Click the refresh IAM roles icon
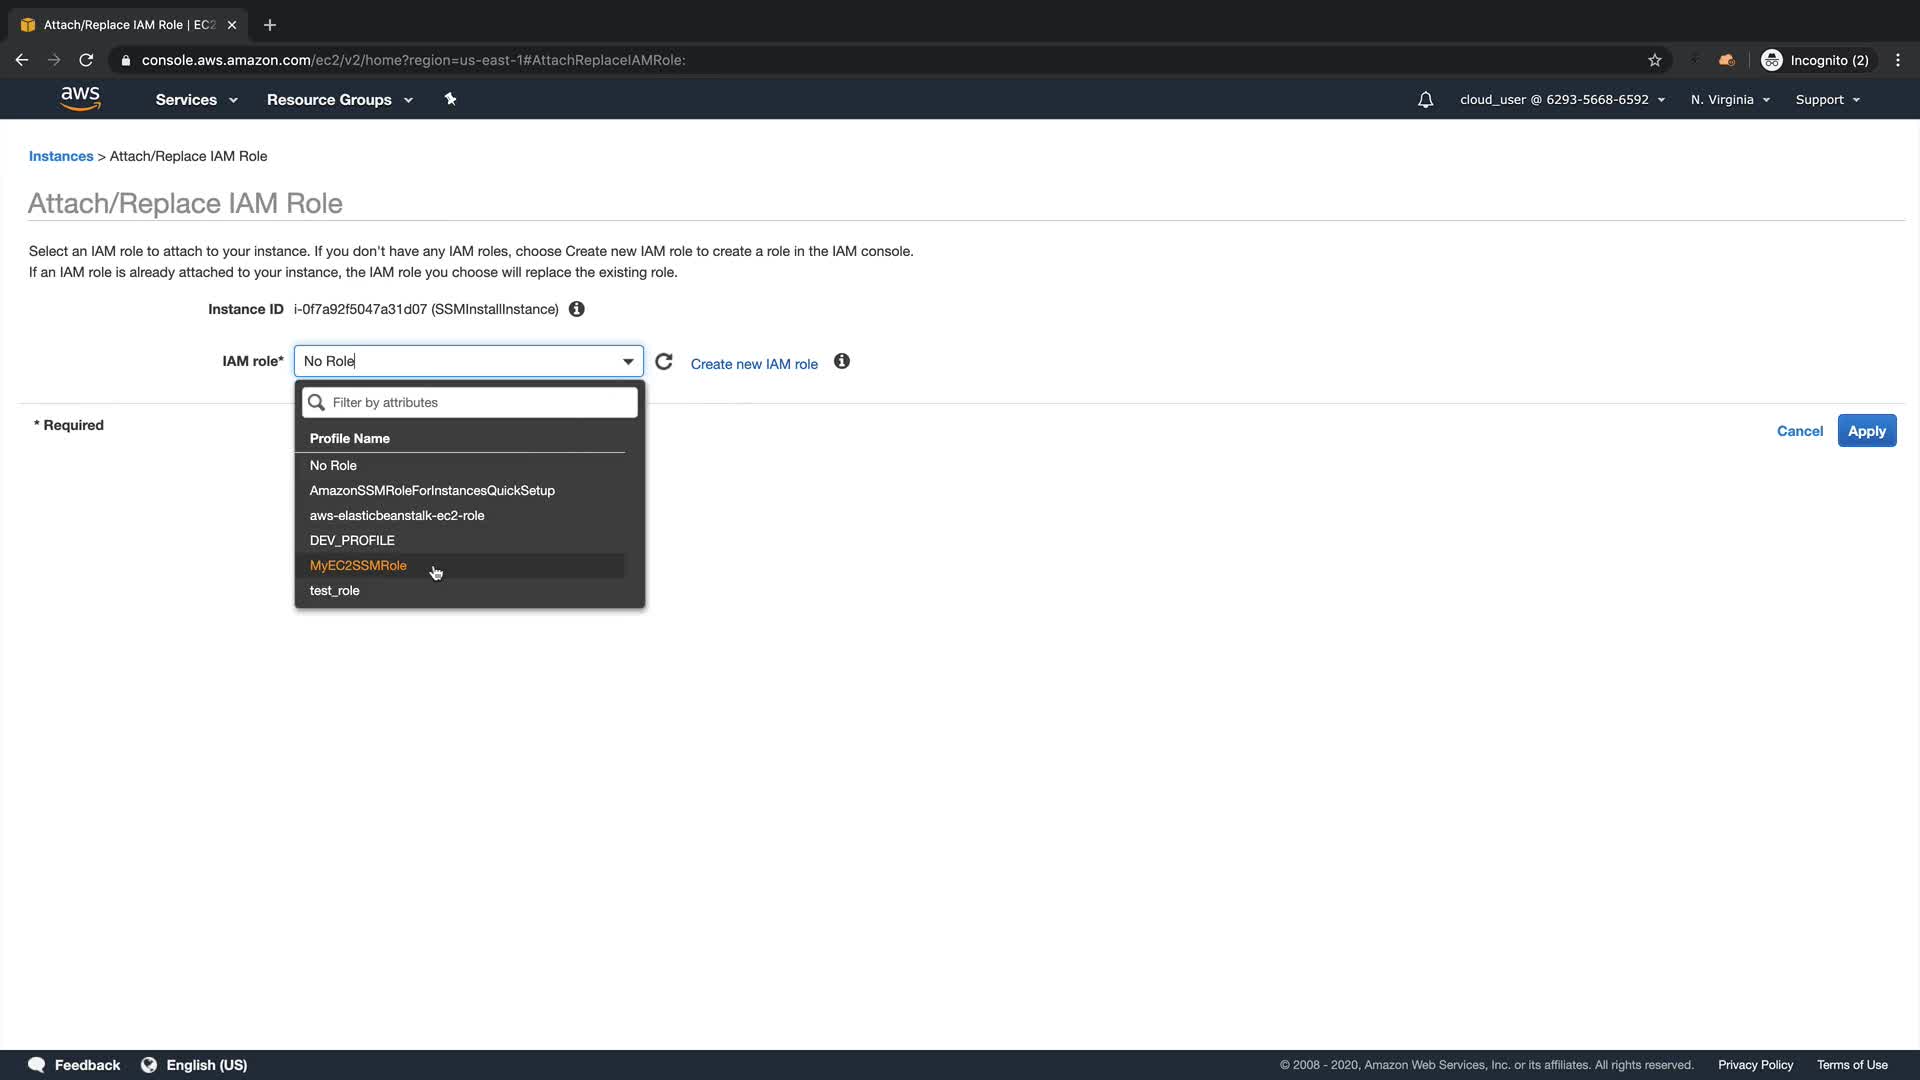 pyautogui.click(x=664, y=362)
